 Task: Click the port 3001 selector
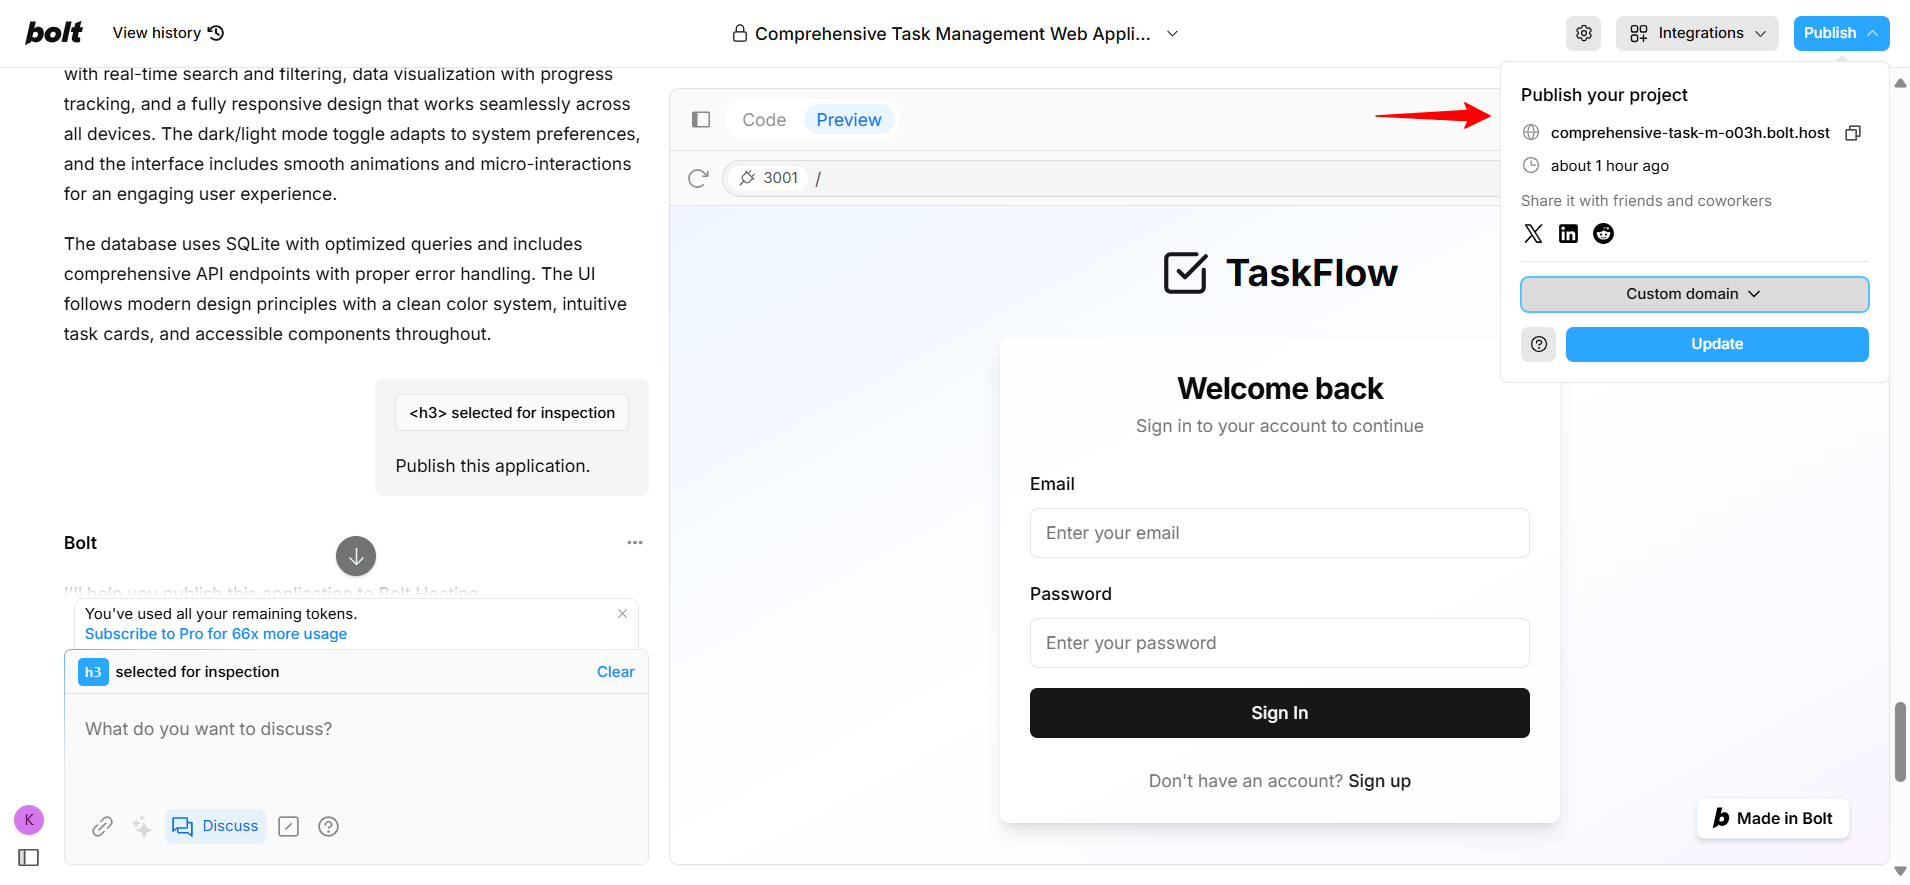768,178
